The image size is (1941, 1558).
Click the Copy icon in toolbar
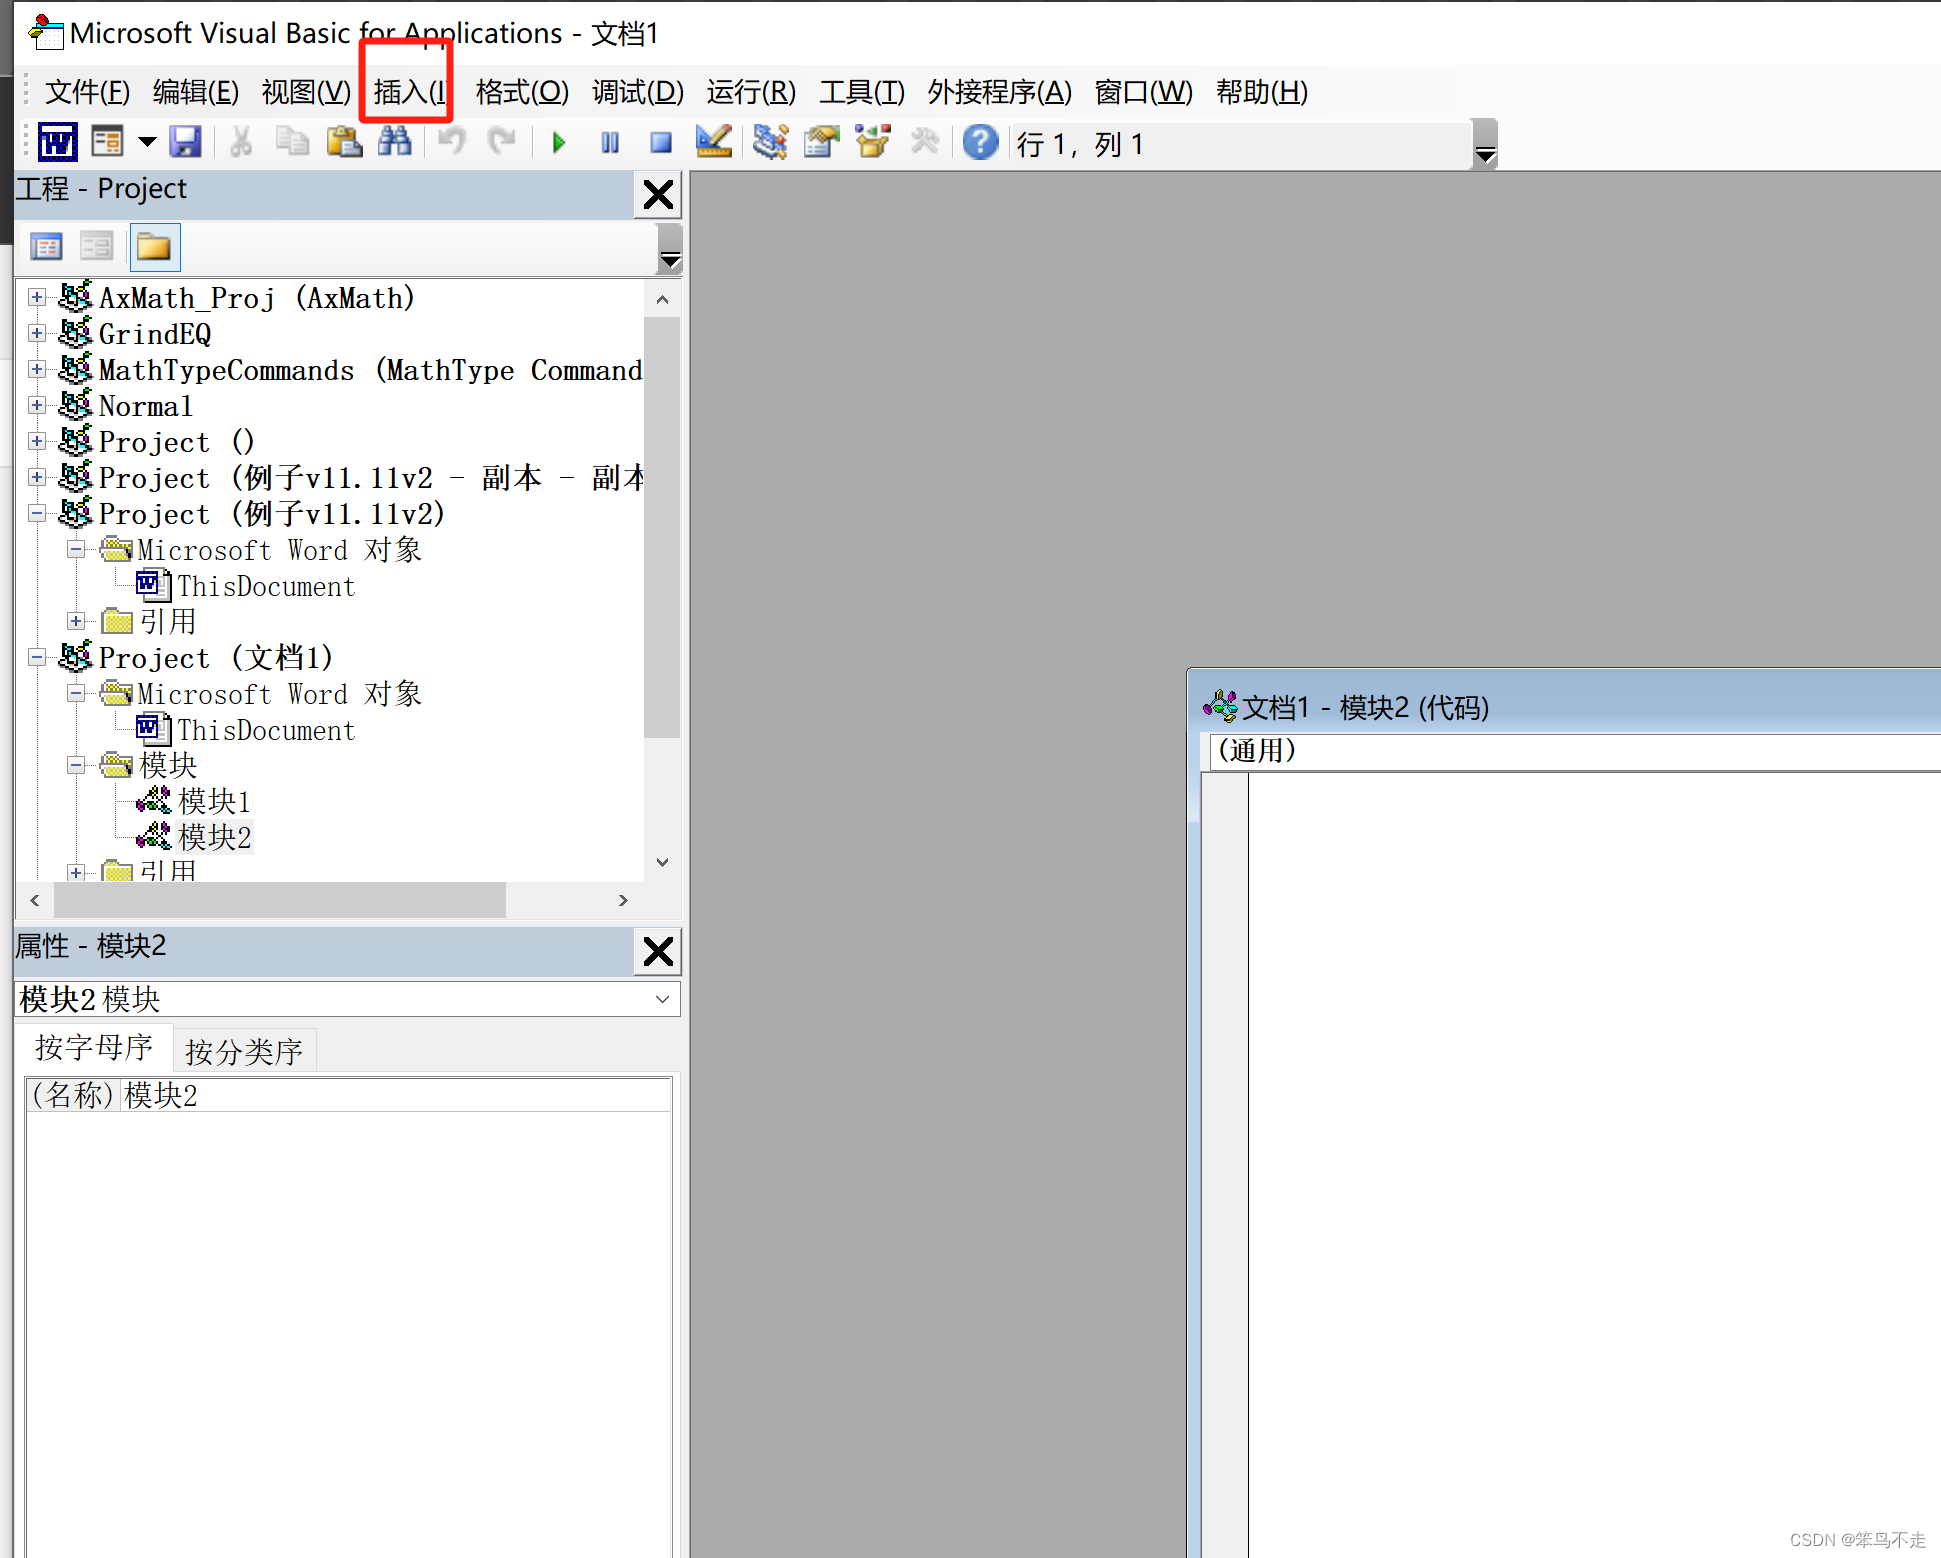click(292, 142)
